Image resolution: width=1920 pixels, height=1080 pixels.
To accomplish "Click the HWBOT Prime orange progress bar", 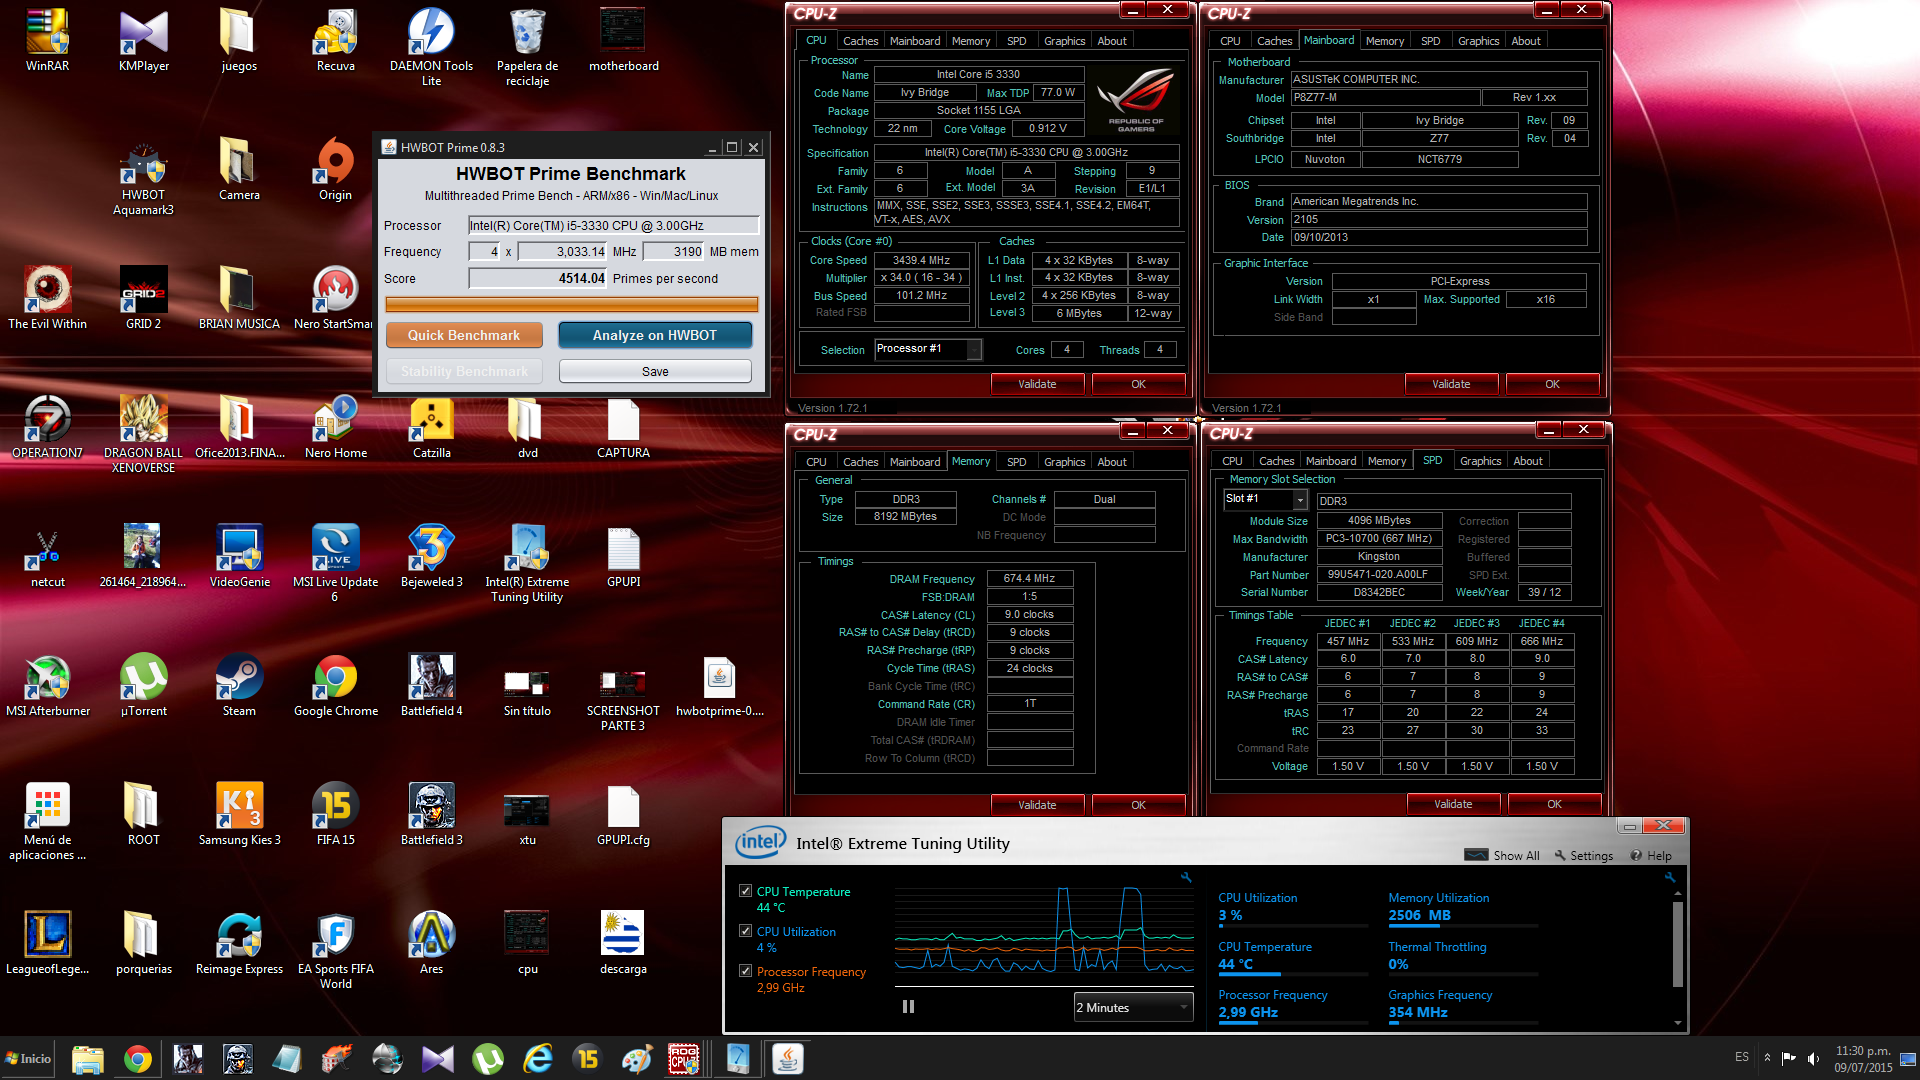I will 571,304.
